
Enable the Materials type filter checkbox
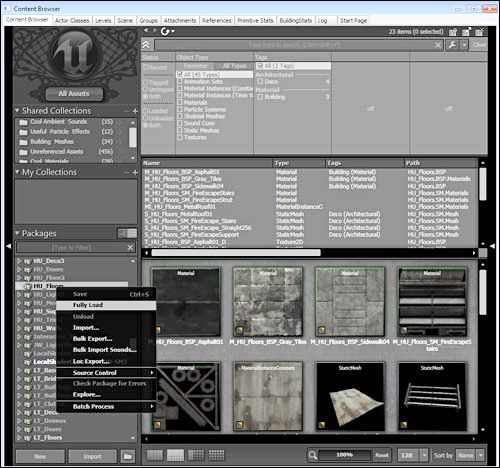coord(180,102)
